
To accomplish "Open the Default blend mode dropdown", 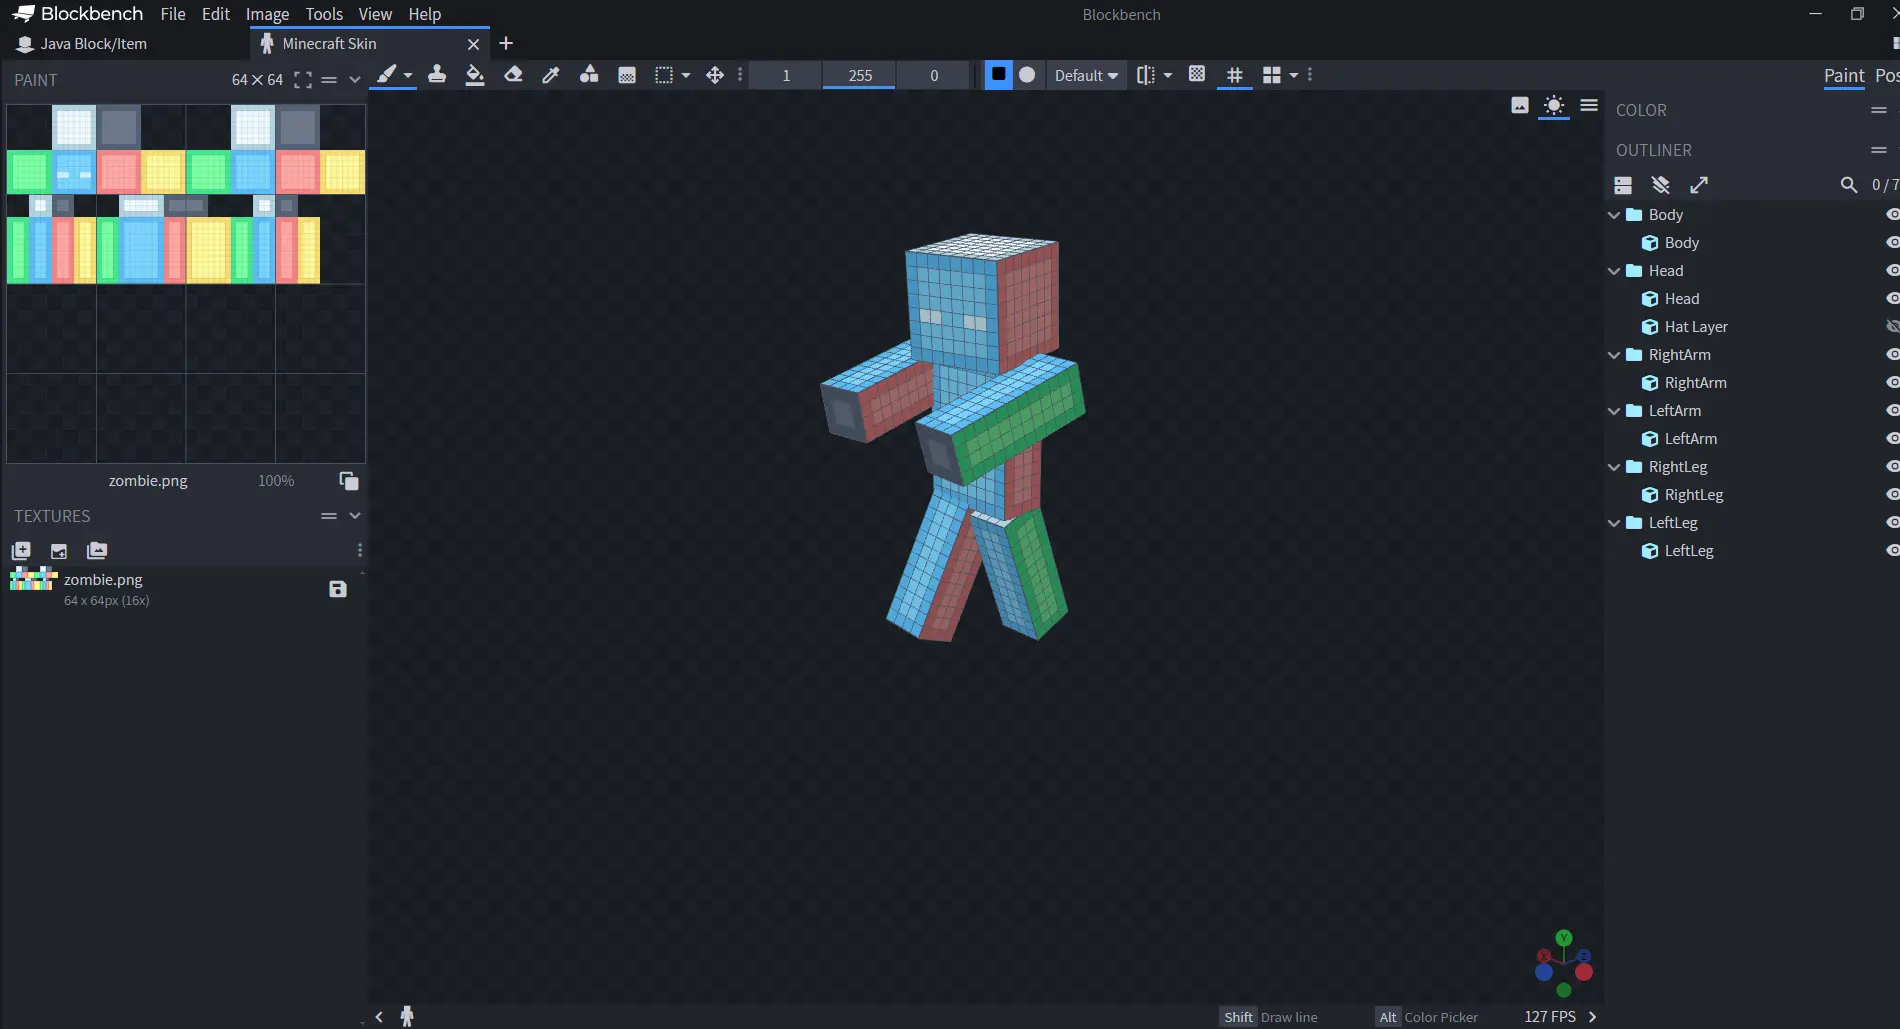I will 1086,75.
